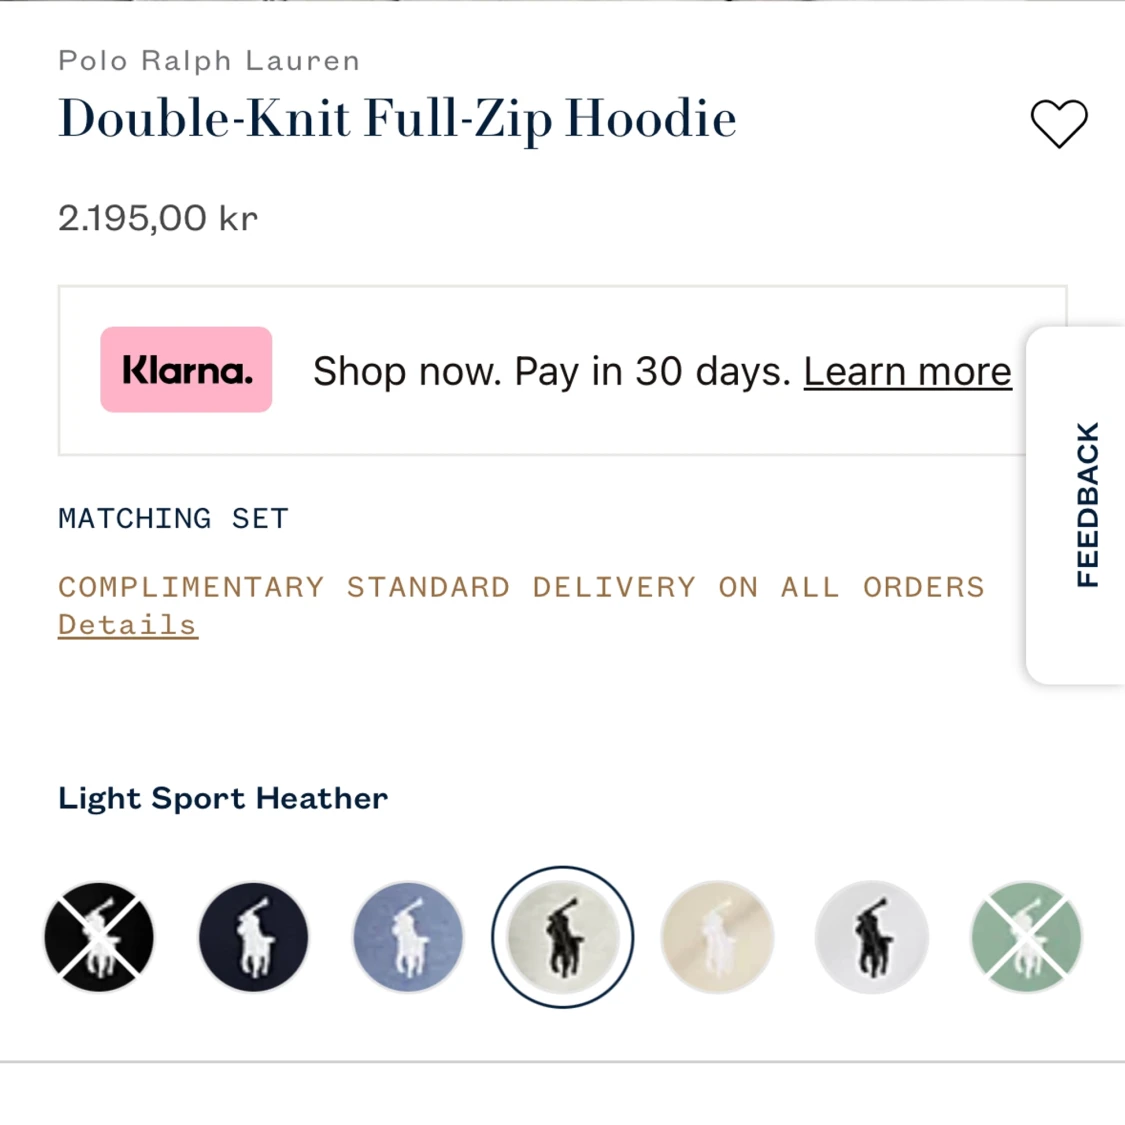Viewport: 1125px width, 1125px height.
Task: Click the Polo Ralph Lauren brand label
Action: 209,61
